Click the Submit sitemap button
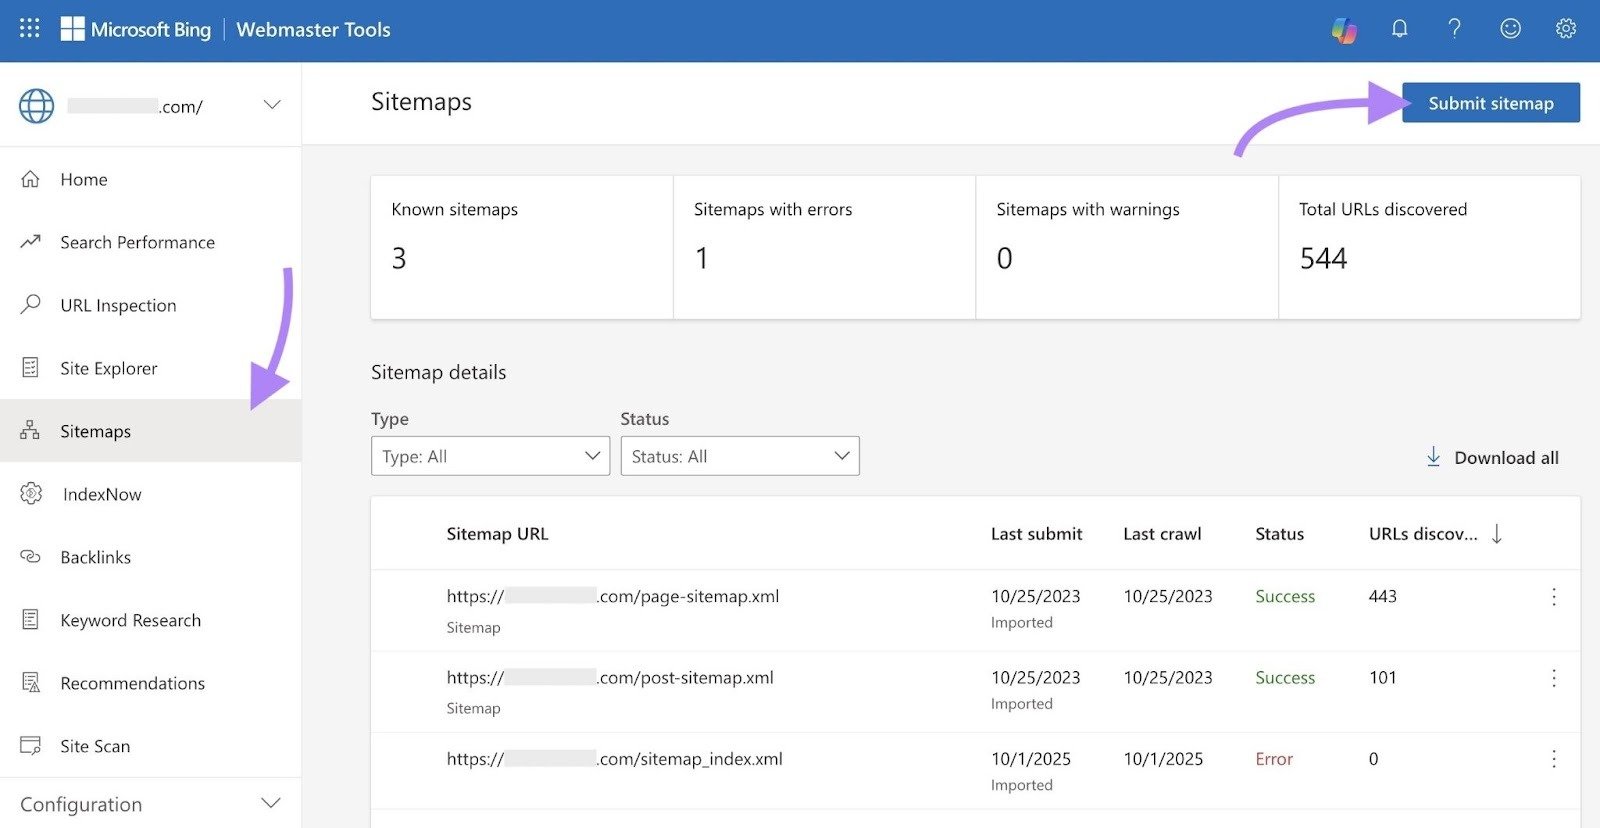The image size is (1600, 828). (1491, 103)
